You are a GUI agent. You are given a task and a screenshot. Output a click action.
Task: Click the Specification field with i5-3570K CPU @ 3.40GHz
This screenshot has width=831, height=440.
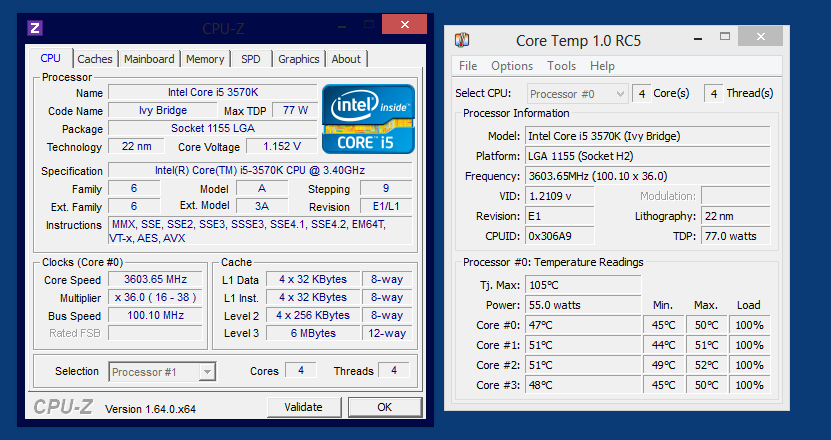[260, 170]
